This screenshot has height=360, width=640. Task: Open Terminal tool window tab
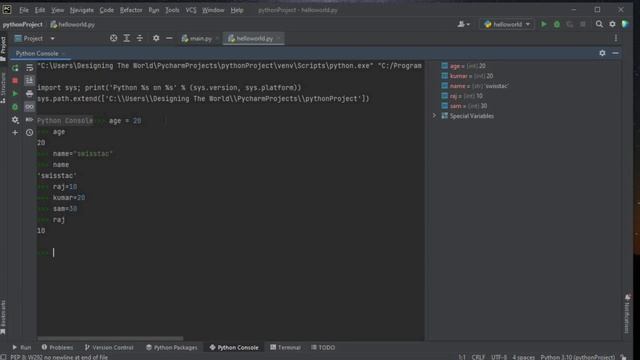pos(285,347)
